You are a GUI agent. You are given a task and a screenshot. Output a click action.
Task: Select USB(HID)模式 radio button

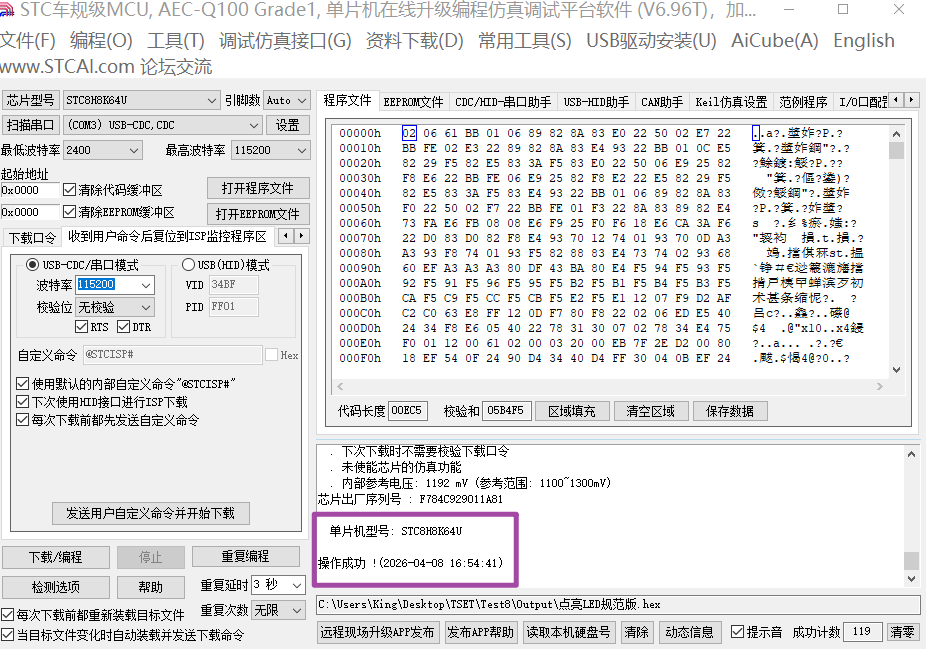coord(188,265)
